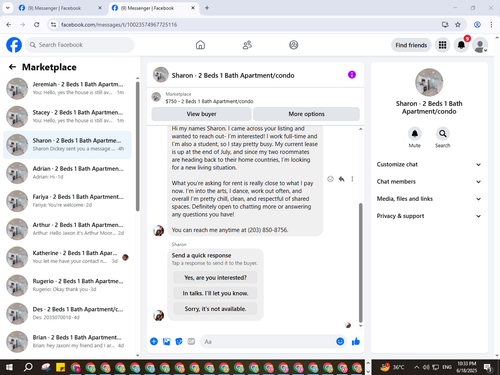
Task: Send quick response 'Sorry, it's not available.'
Action: [x=215, y=309]
